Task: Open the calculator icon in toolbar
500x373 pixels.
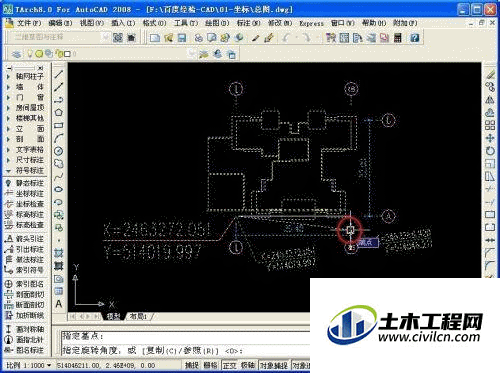Action: click(398, 38)
